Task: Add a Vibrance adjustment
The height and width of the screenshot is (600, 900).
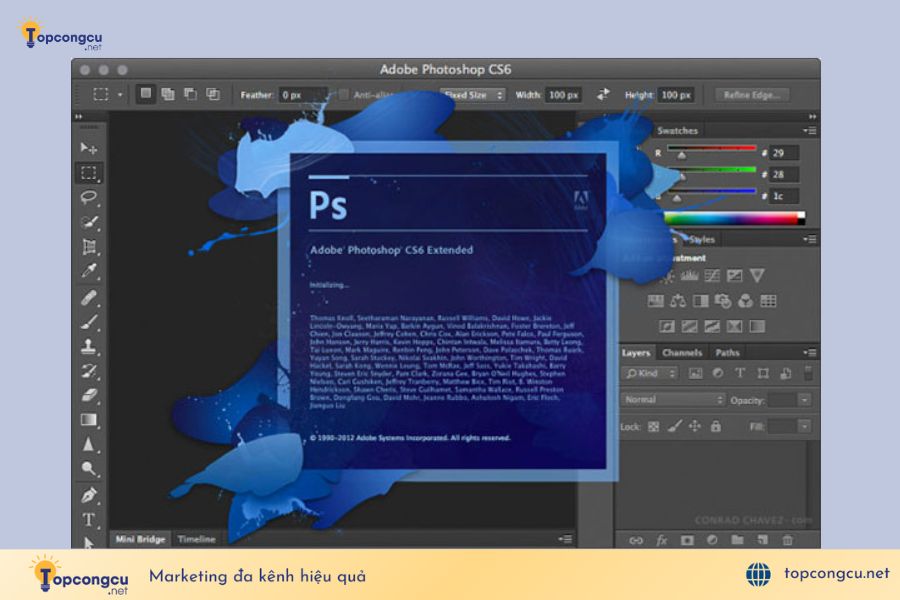Action: click(x=757, y=276)
